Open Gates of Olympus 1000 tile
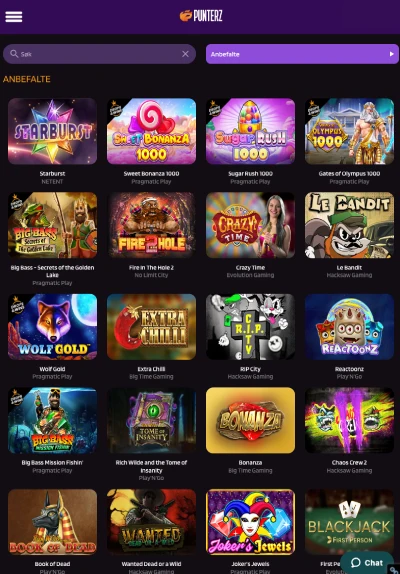Screen dimensions: 400x574 [x=349, y=131]
